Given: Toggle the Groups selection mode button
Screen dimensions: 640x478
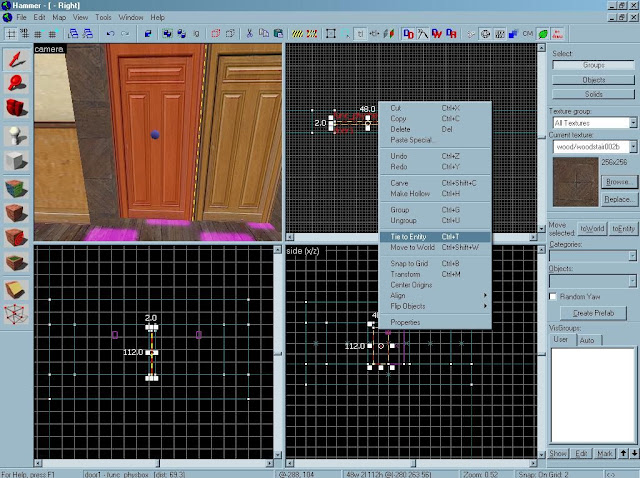Looking at the screenshot, I should coord(594,65).
